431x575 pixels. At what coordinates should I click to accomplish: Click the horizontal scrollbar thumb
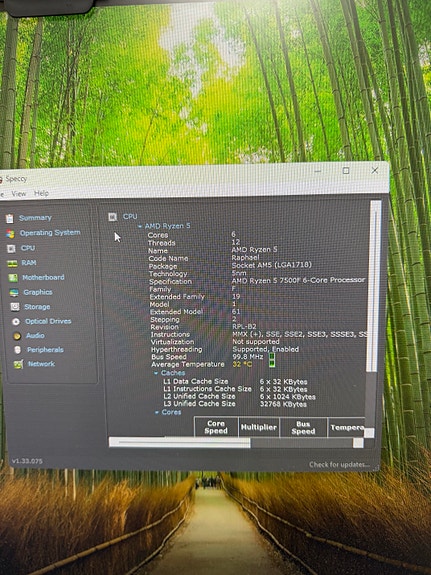180,442
